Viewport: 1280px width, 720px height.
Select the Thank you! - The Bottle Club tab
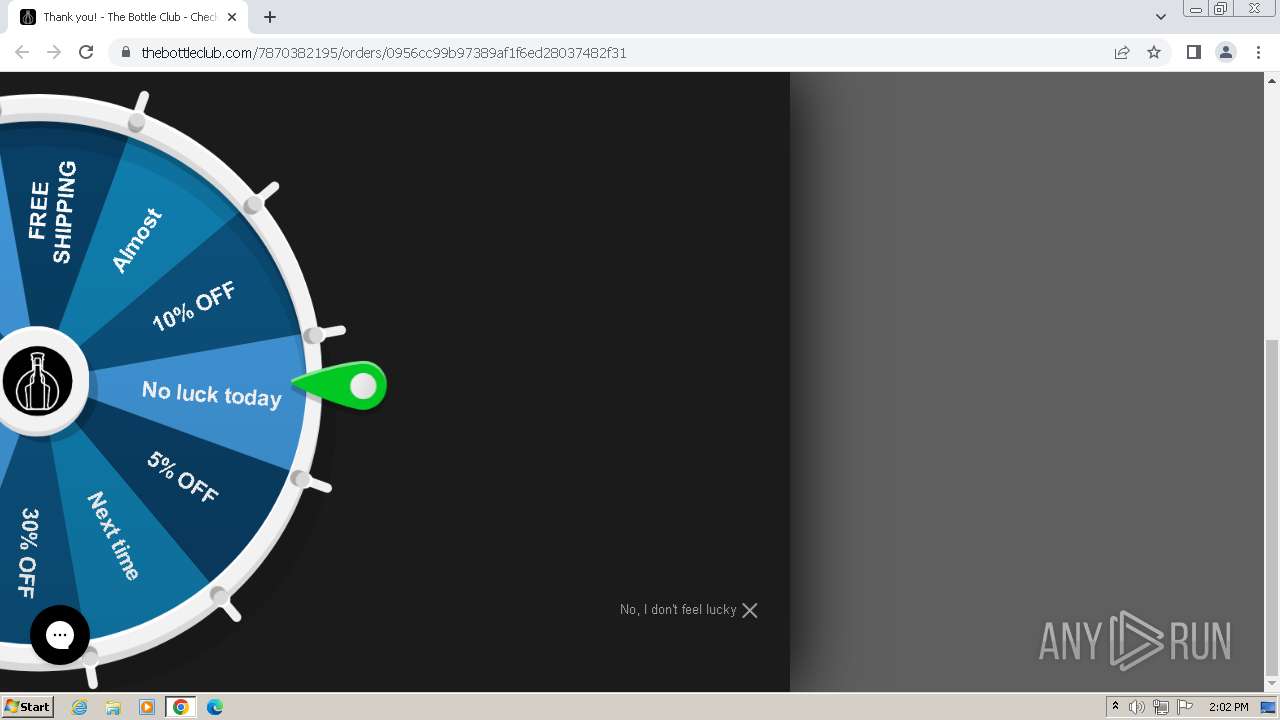[129, 17]
